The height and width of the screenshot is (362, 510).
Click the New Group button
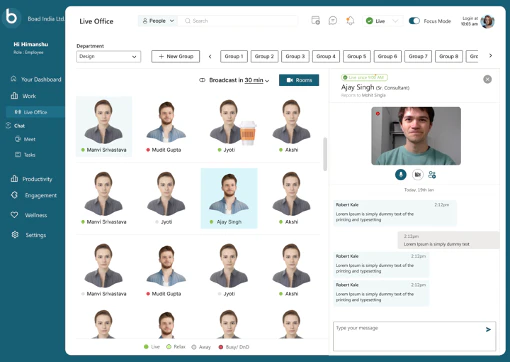[176, 56]
